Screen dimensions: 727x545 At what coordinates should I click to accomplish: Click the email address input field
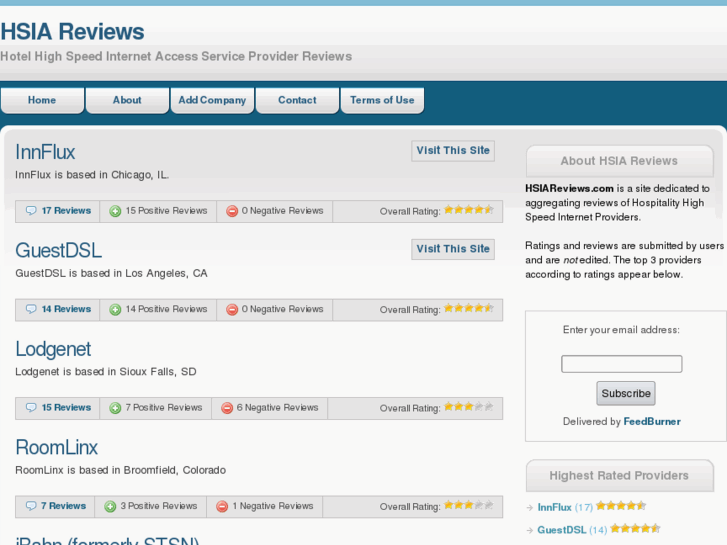click(621, 364)
